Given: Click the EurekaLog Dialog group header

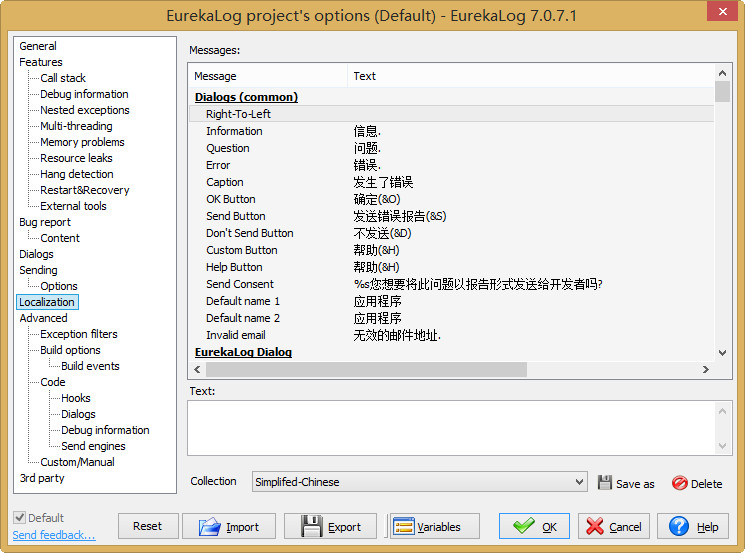Looking at the screenshot, I should 243,352.
